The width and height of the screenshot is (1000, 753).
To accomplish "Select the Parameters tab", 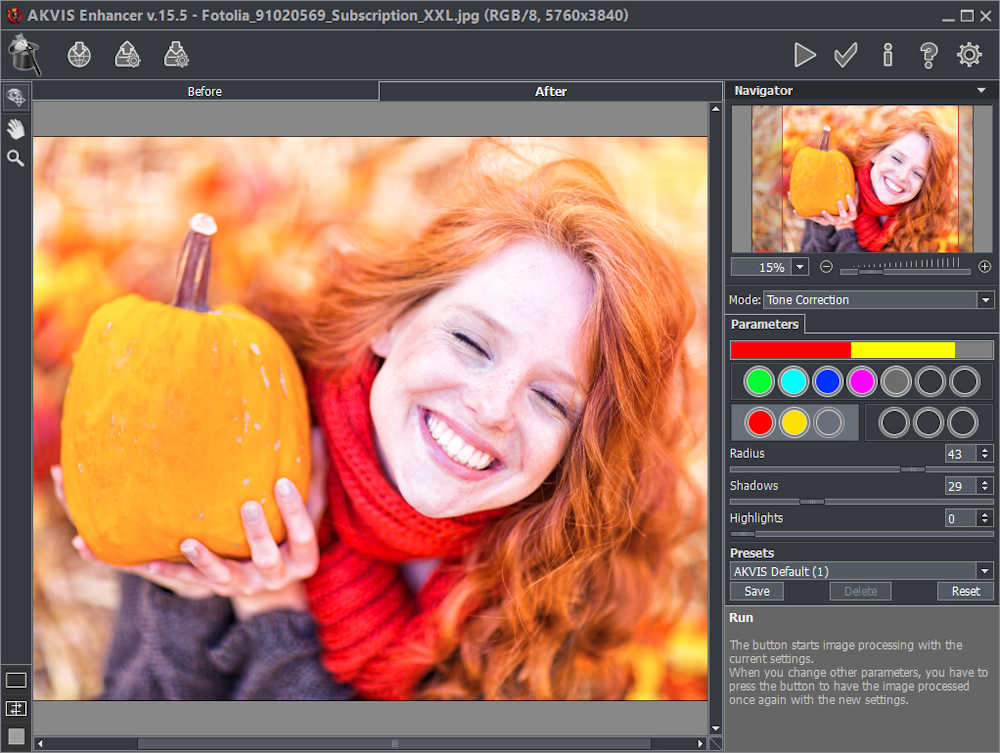I will point(765,324).
